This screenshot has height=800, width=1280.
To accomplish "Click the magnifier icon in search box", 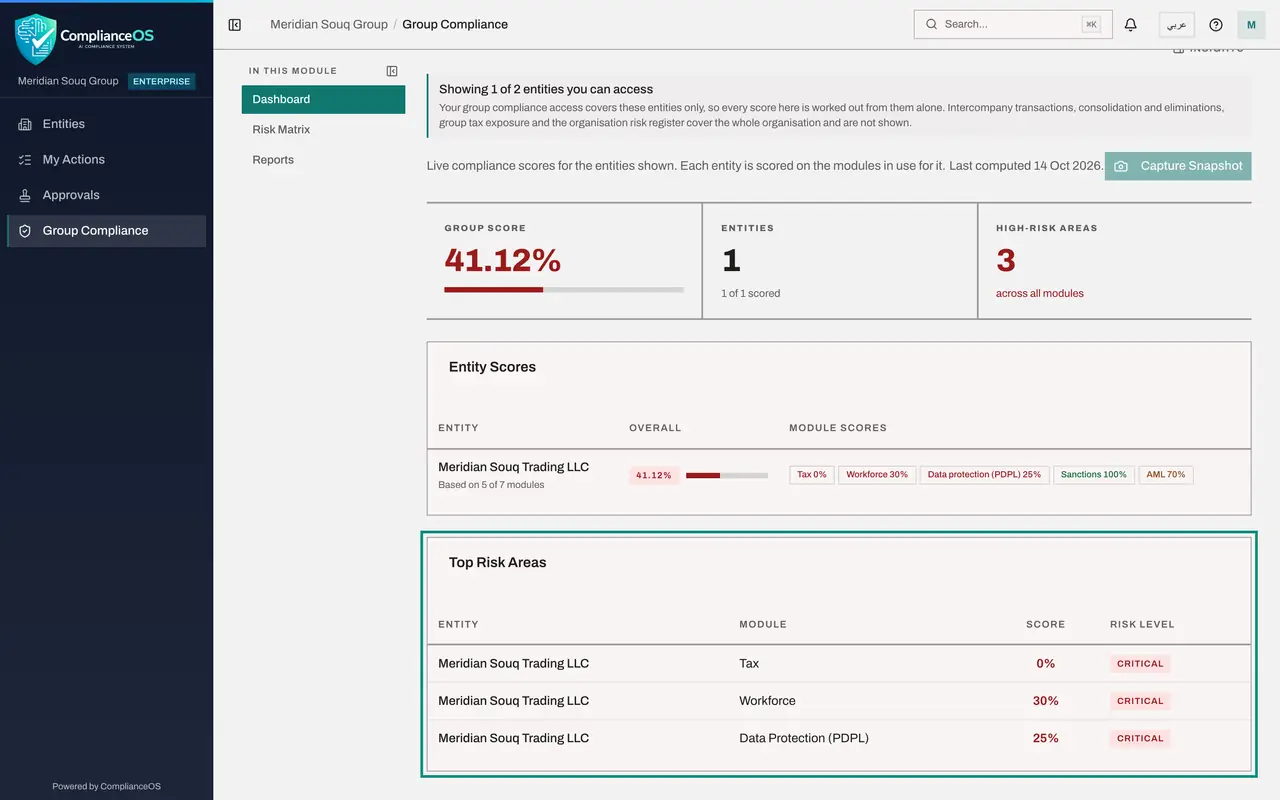I will point(932,24).
